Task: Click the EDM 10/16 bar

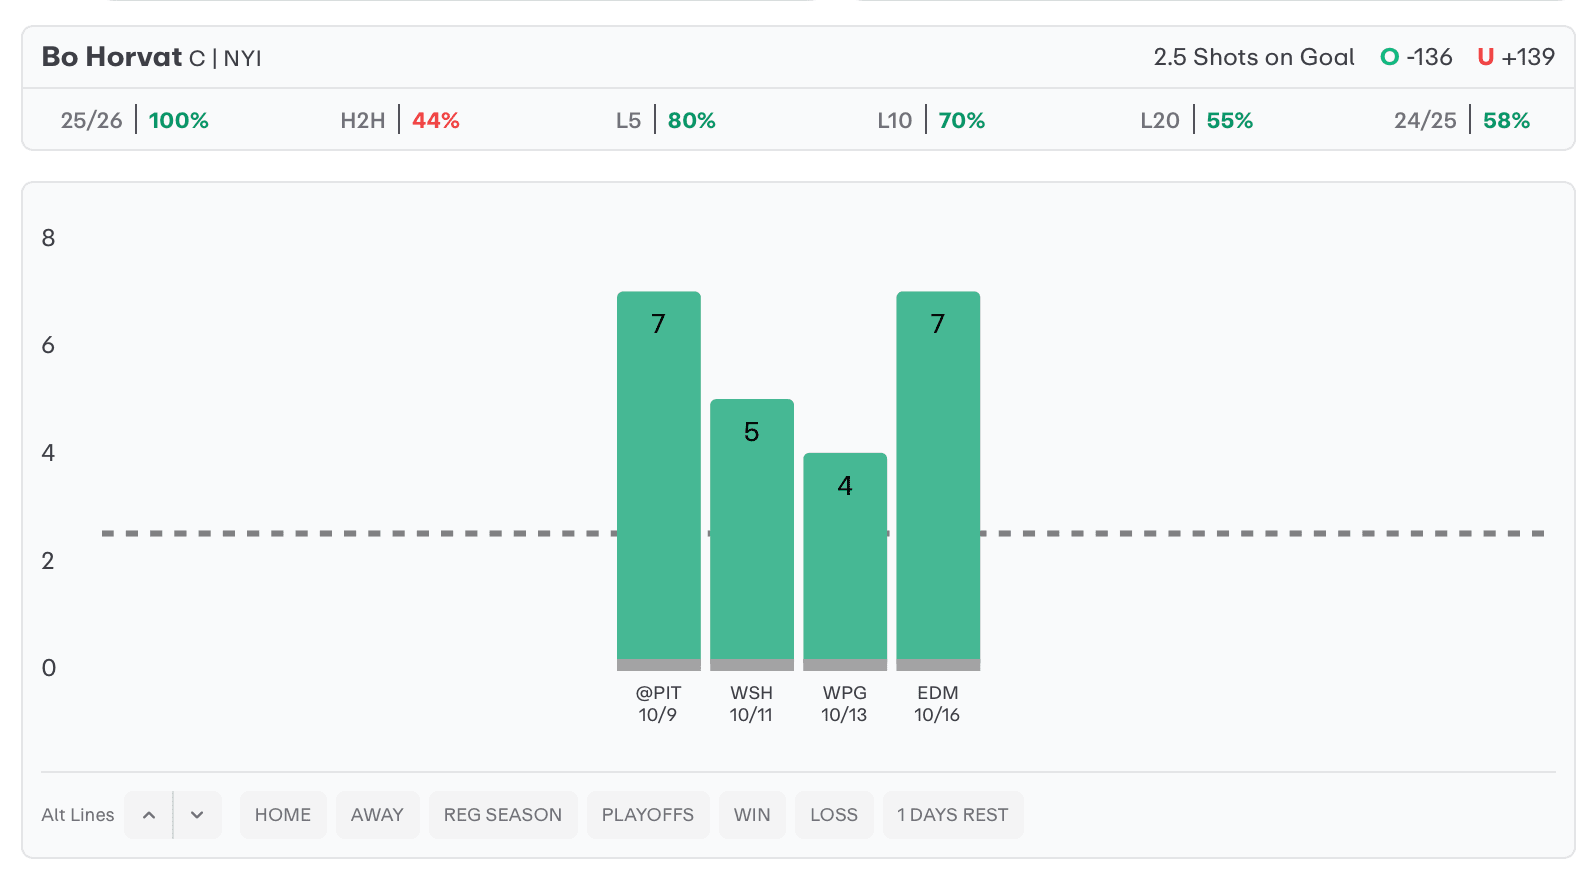Action: 938,480
